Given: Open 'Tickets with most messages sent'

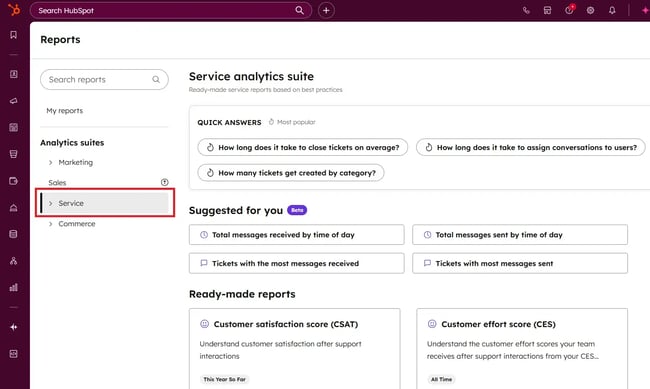Looking at the screenshot, I should pyautogui.click(x=520, y=263).
